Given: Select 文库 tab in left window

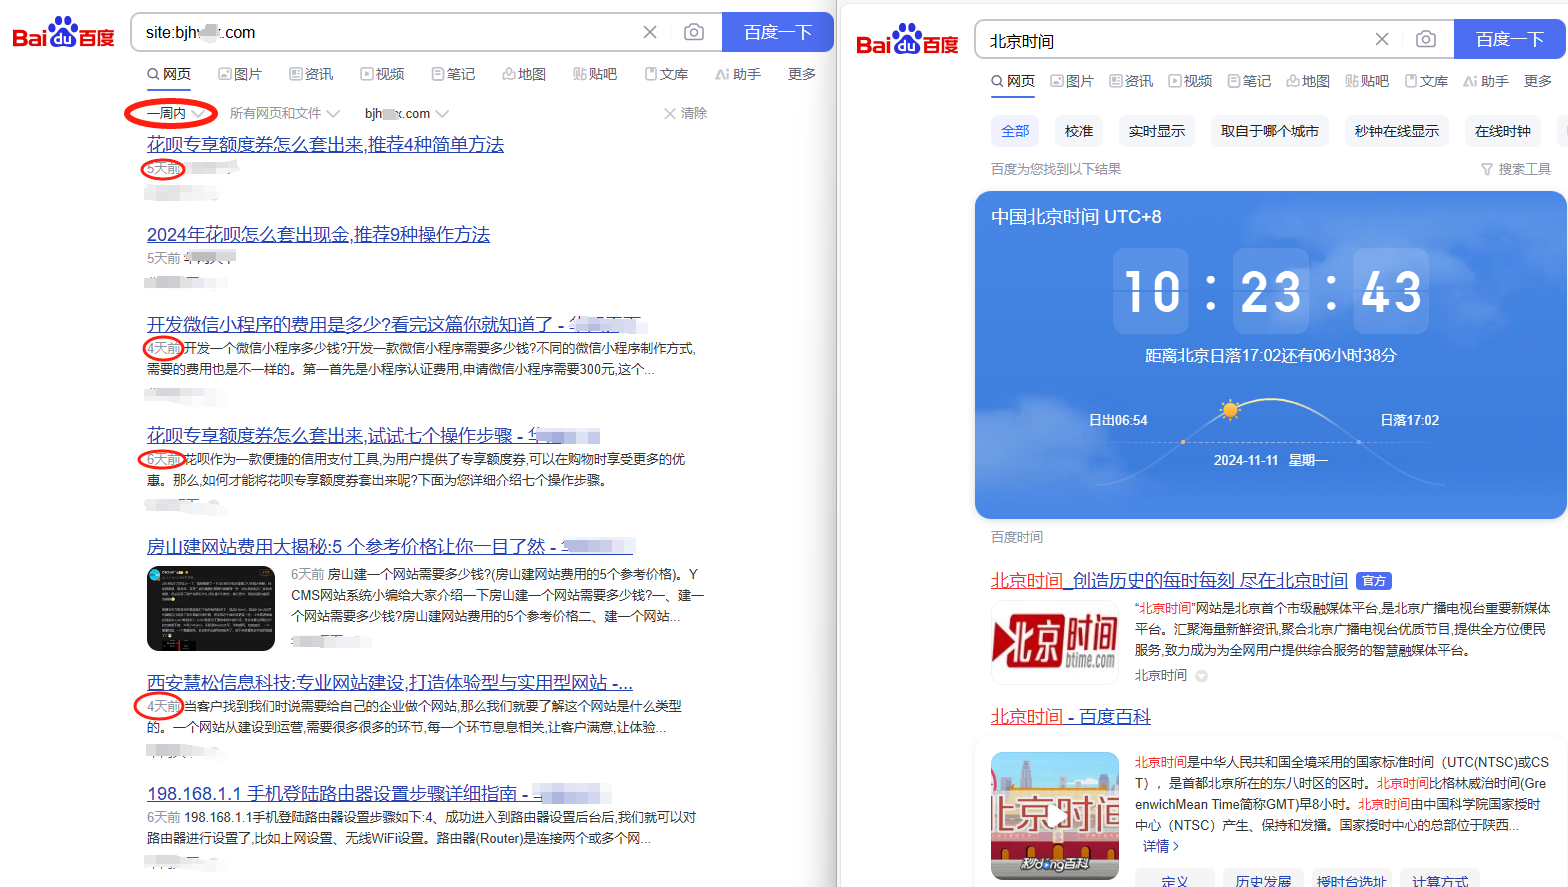Looking at the screenshot, I should tap(666, 74).
